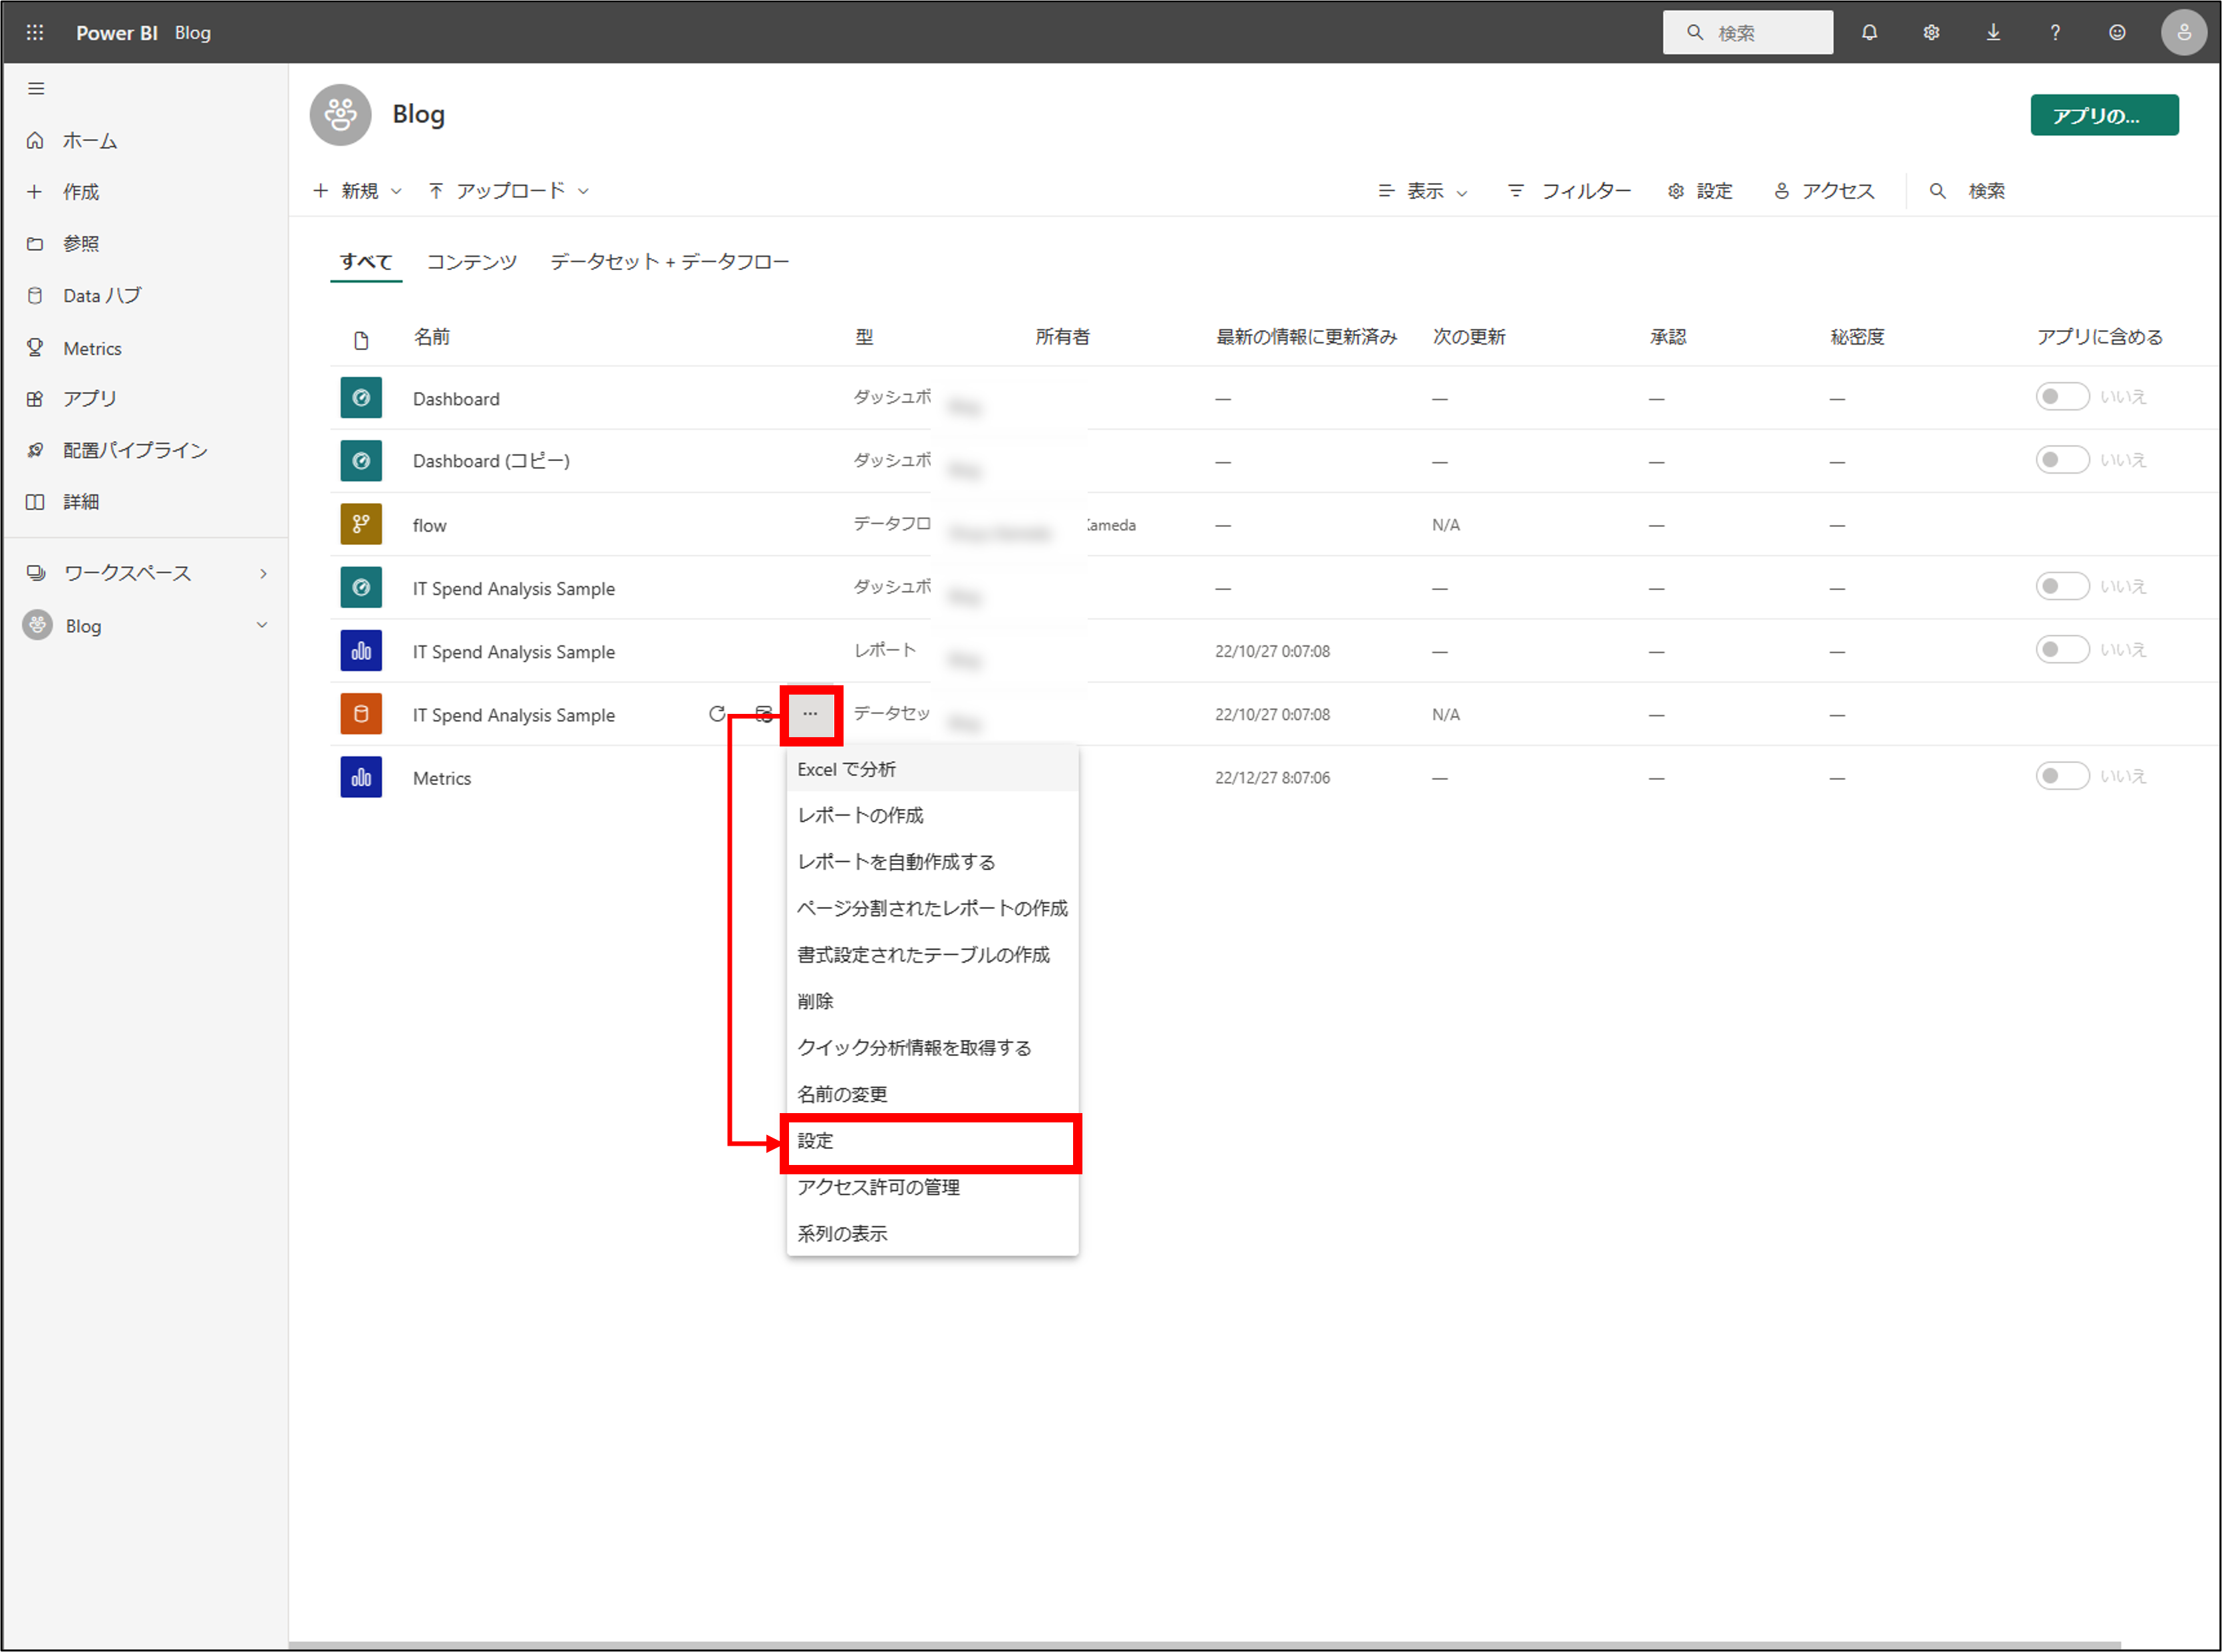This screenshot has height=1652, width=2222.
Task: Click the アプリの更新 button
Action: coord(2104,114)
